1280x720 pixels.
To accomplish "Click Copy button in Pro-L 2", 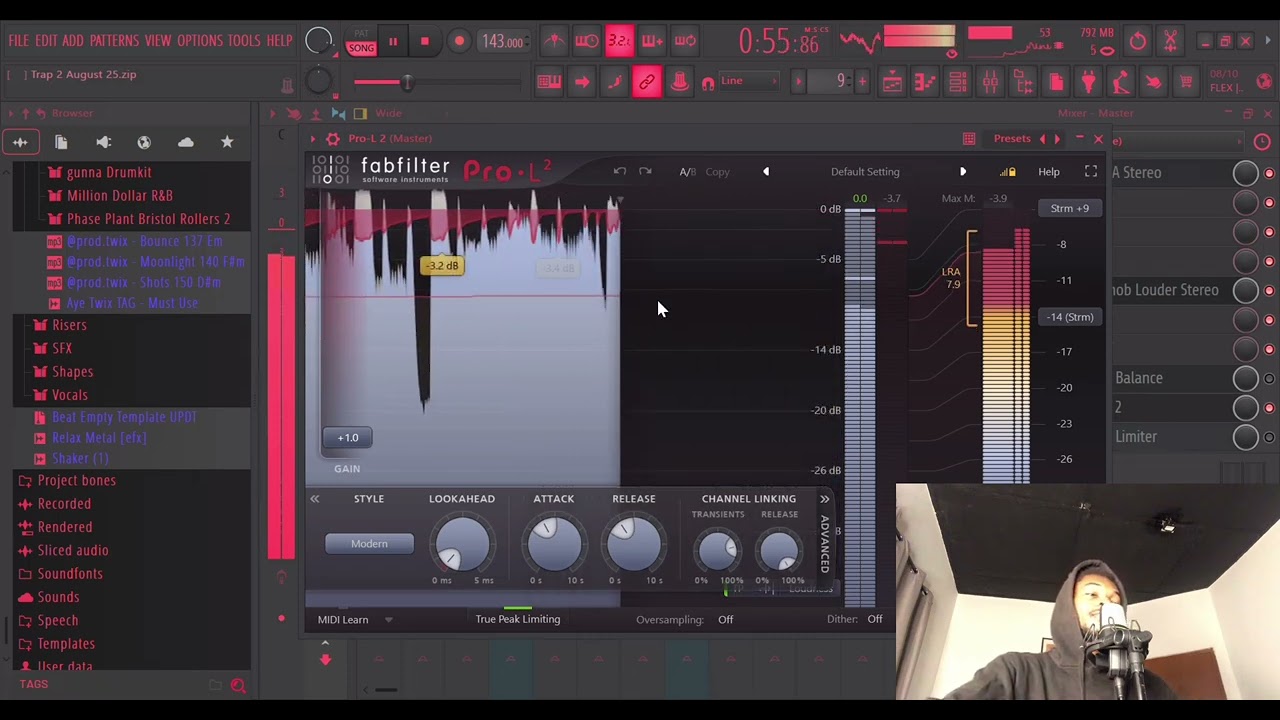I will pyautogui.click(x=717, y=172).
